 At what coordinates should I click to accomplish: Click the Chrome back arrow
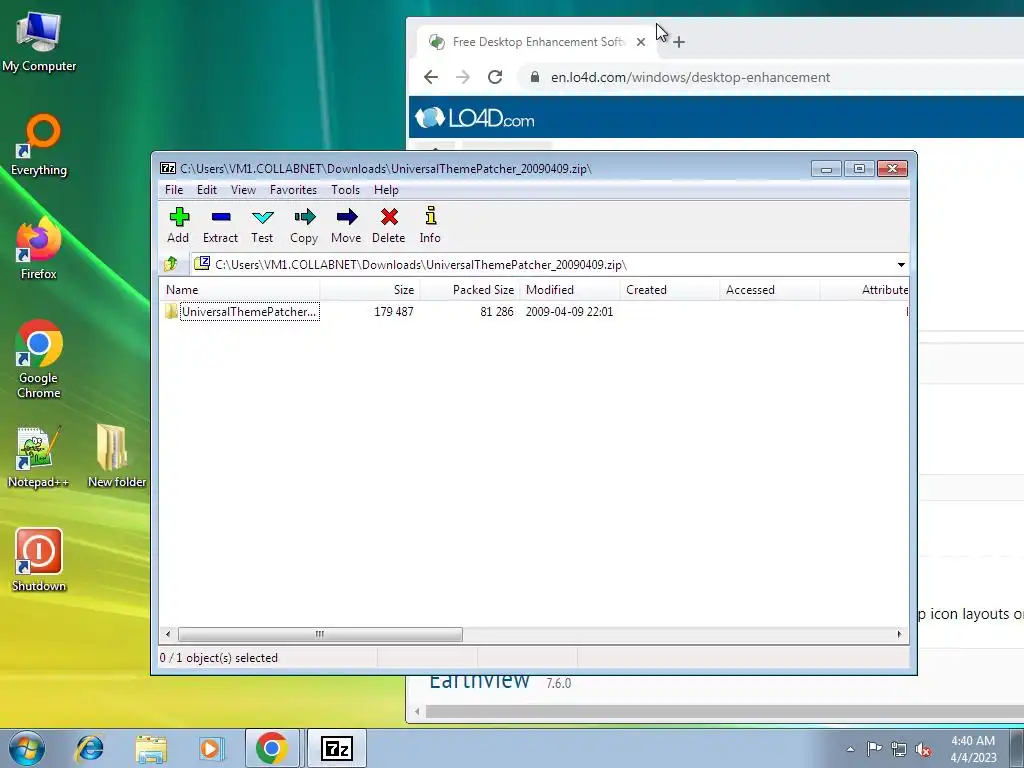(431, 77)
